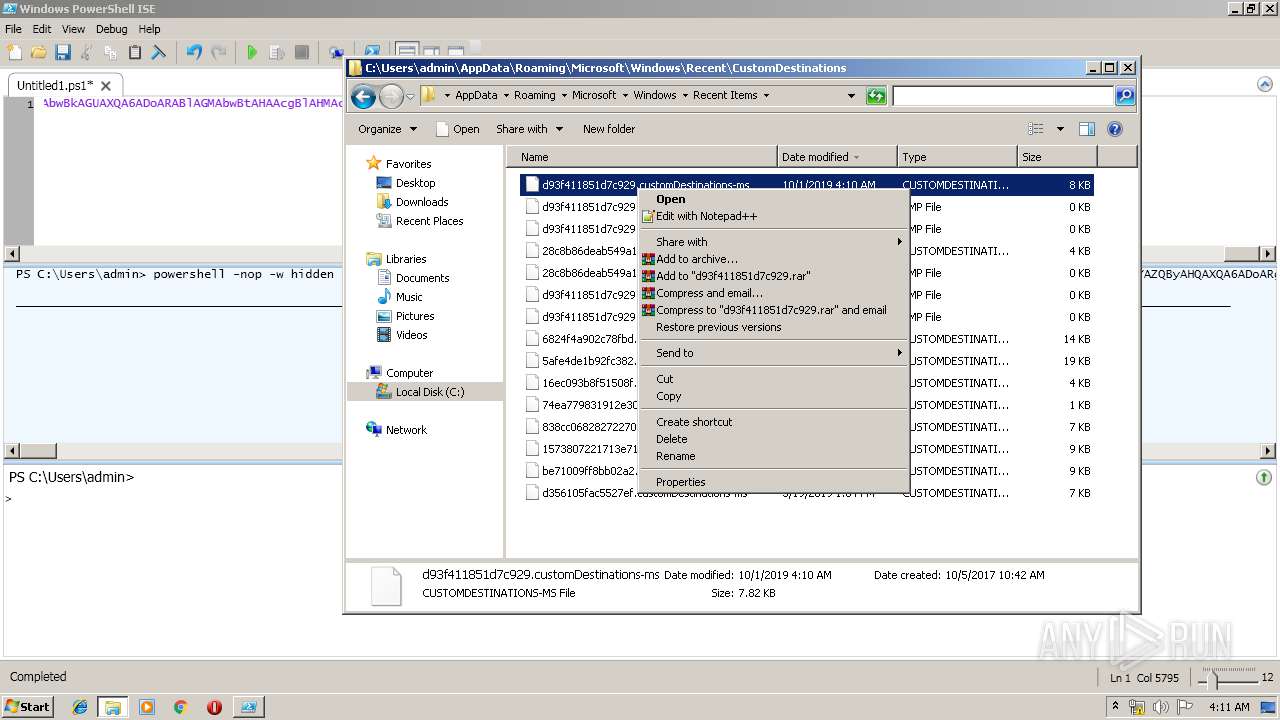Choose Delete in the context menu
Image resolution: width=1280 pixels, height=720 pixels.
774,439
